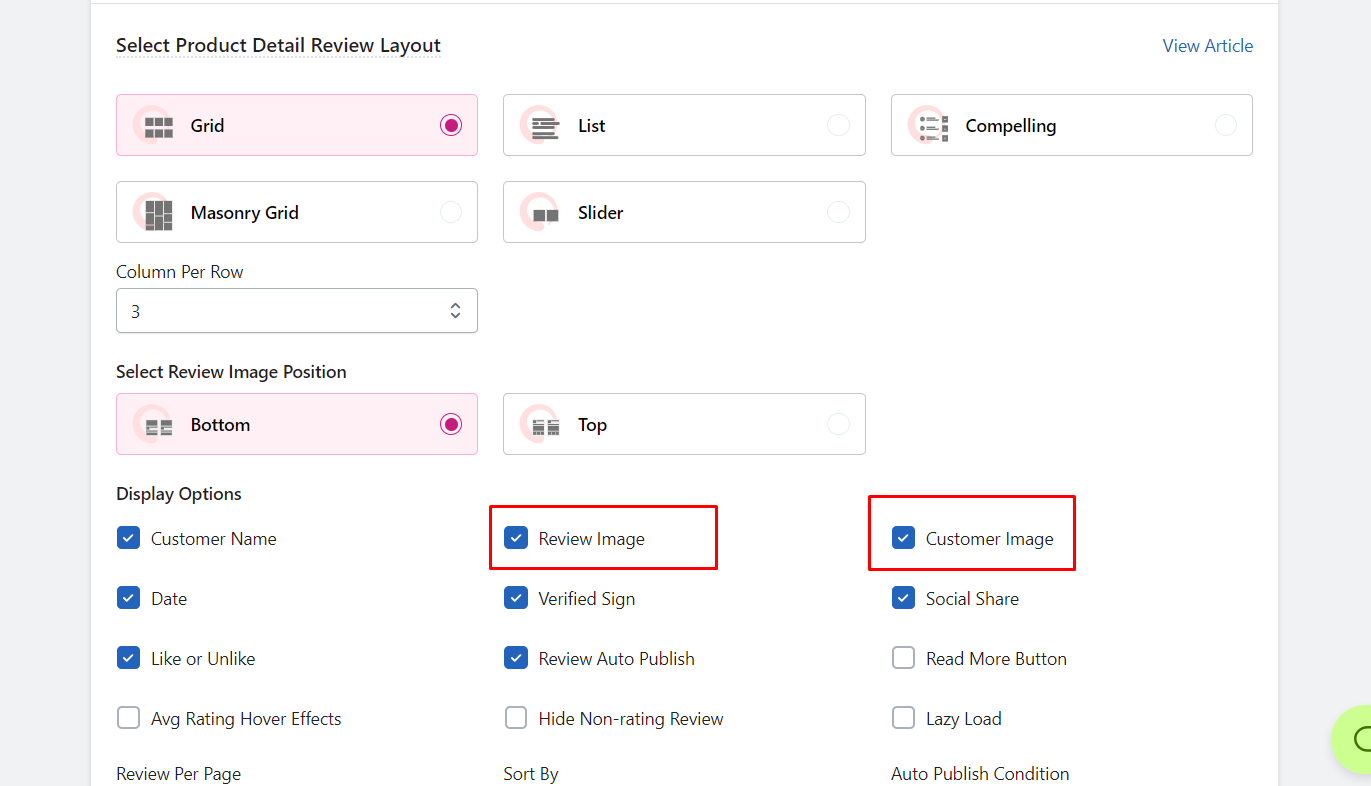Select the List layout radio button
This screenshot has width=1371, height=786.
point(839,125)
